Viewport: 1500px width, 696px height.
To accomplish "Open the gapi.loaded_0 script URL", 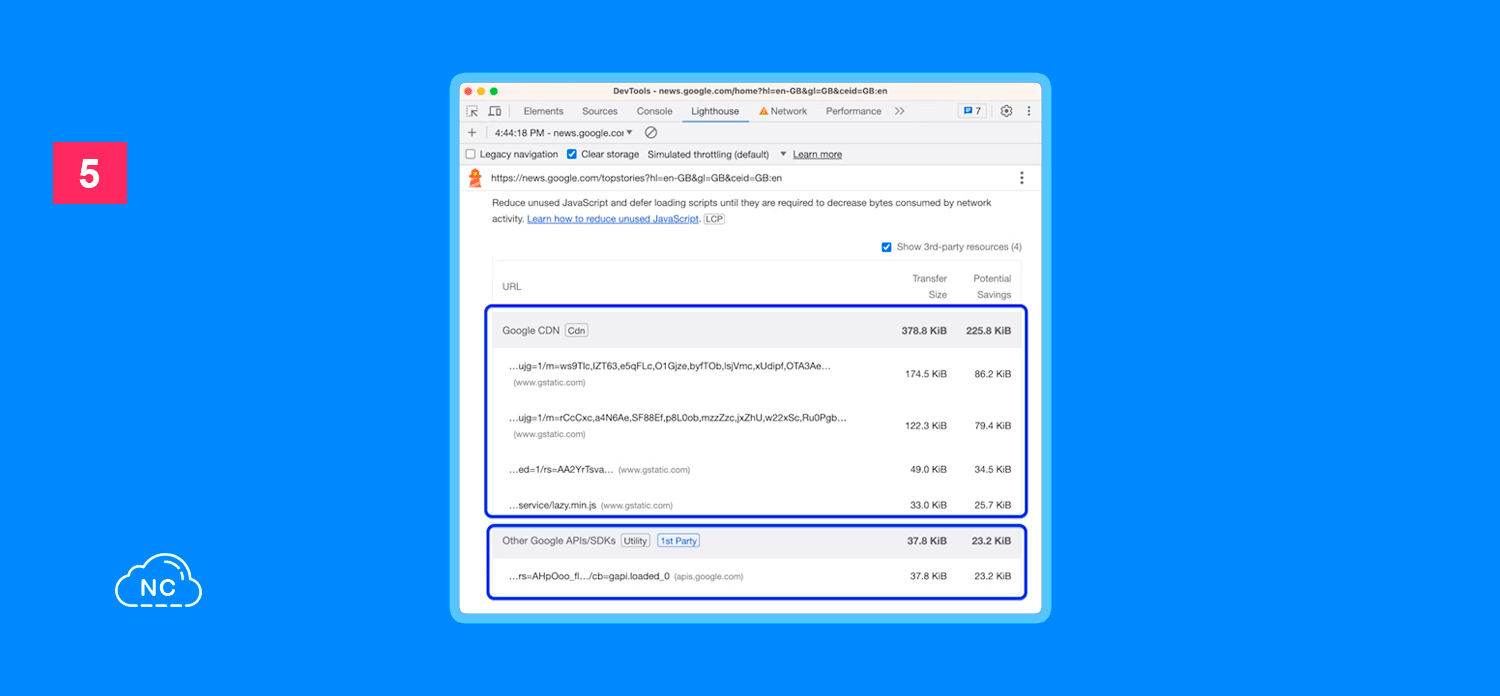I will (588, 576).
